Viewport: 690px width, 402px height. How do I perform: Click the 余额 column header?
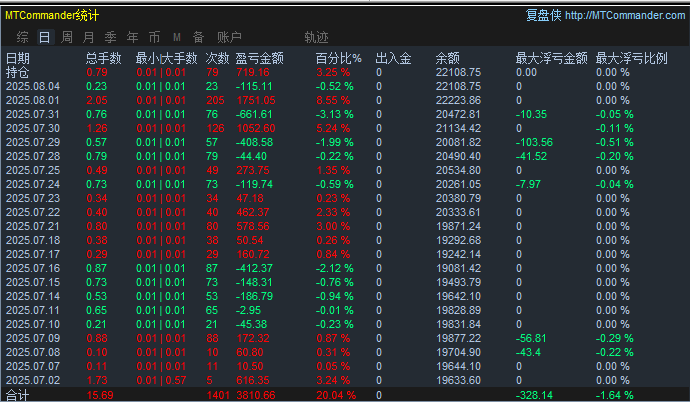click(449, 59)
